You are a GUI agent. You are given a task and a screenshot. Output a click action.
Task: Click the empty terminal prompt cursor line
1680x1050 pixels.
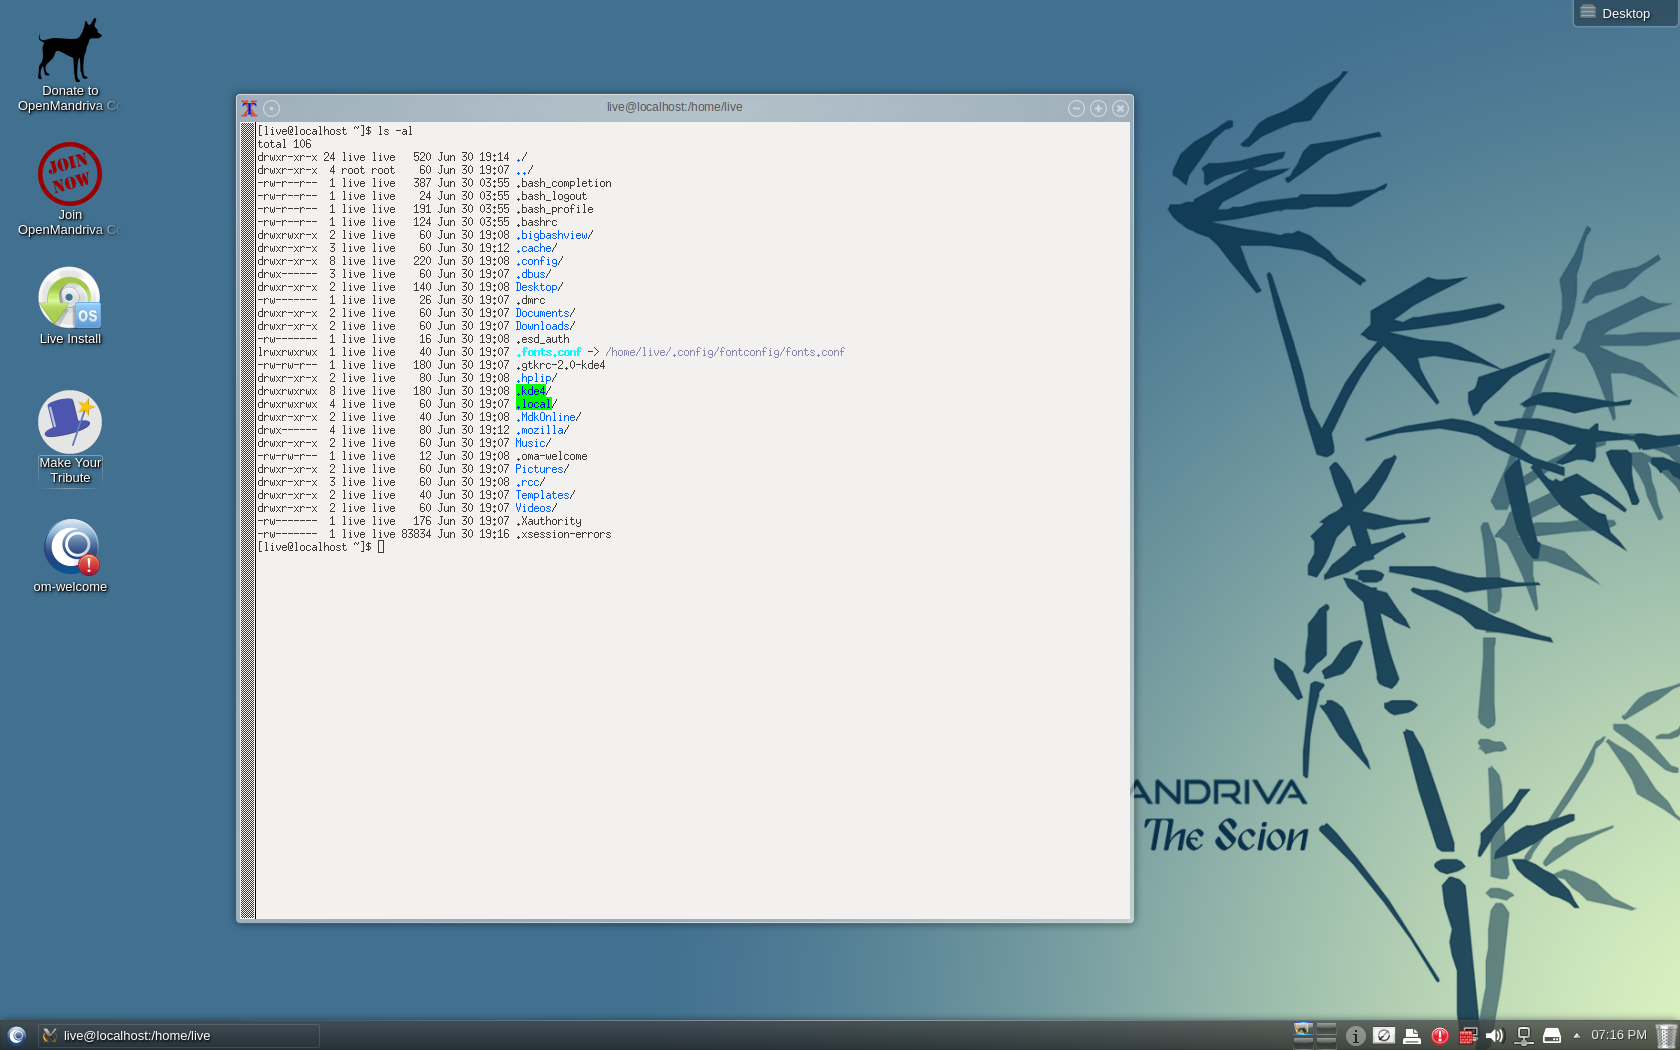coord(321,547)
